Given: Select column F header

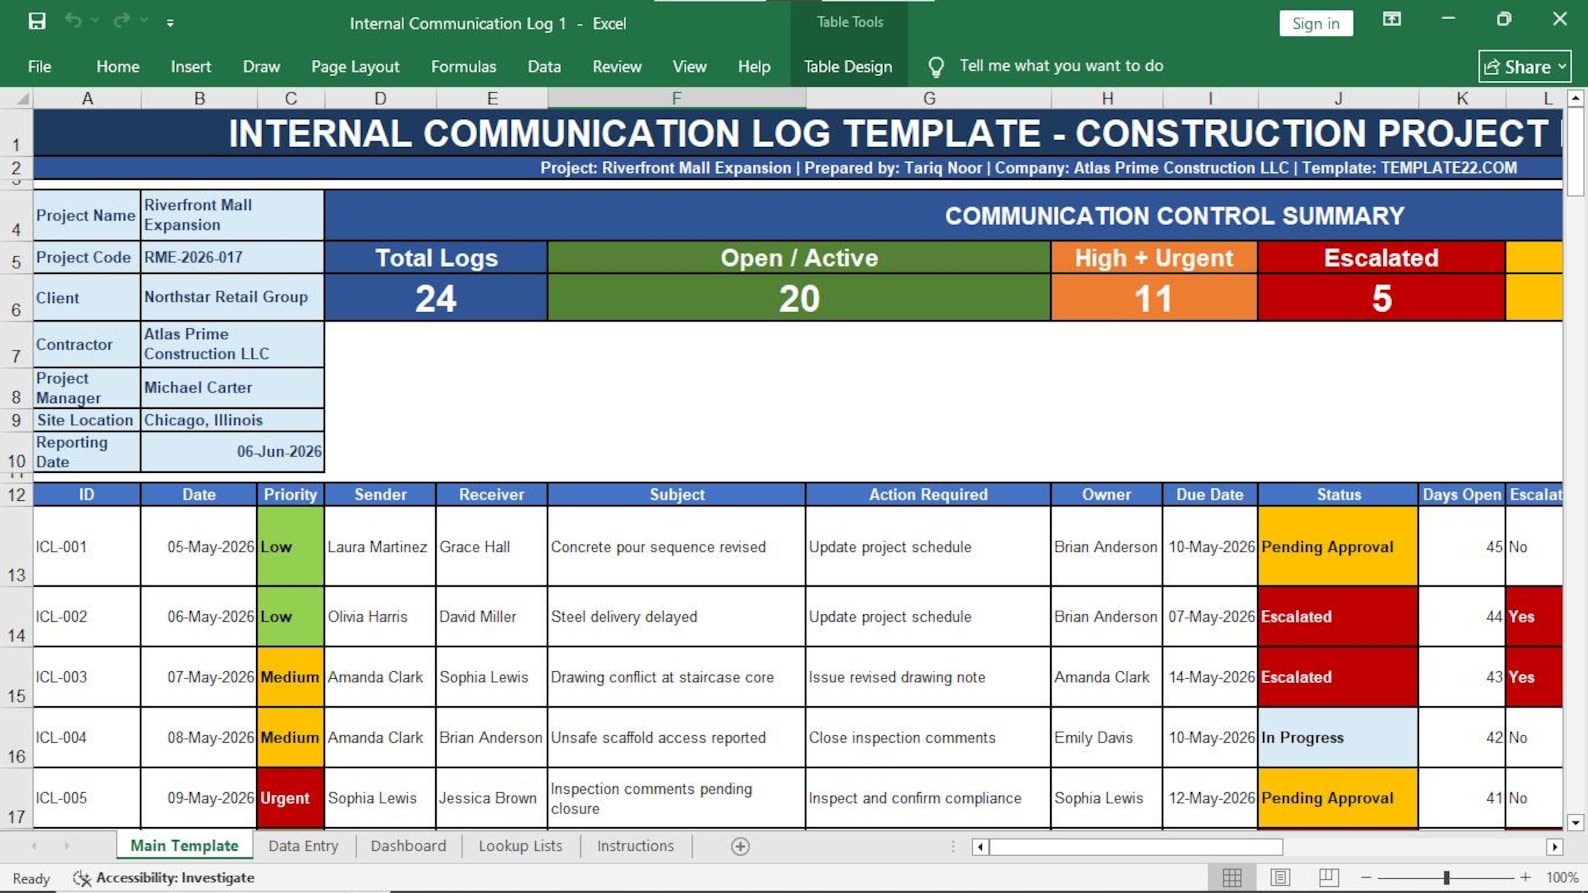Looking at the screenshot, I should click(677, 98).
